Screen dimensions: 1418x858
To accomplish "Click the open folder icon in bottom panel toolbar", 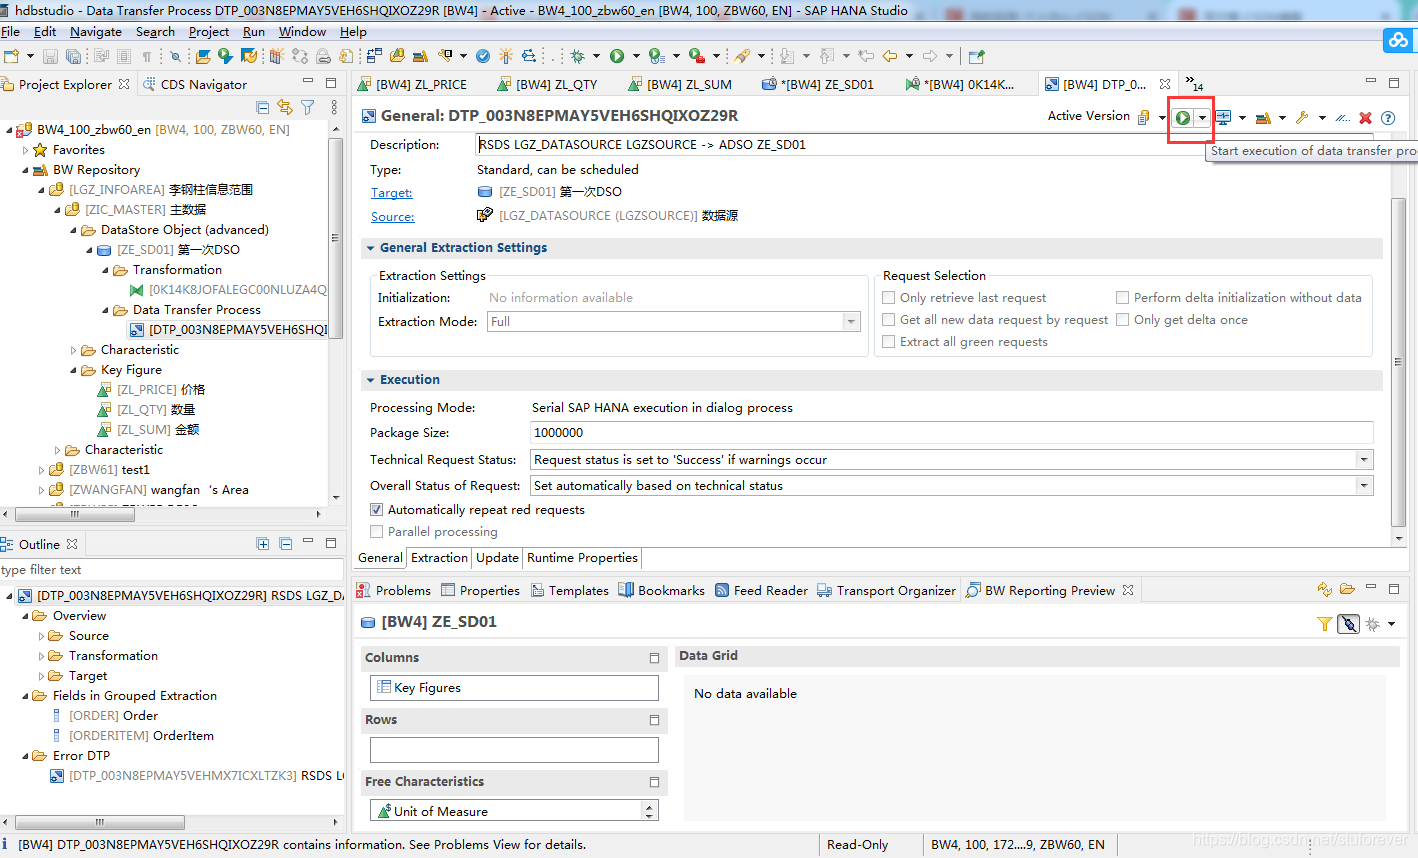I will click(x=1347, y=589).
